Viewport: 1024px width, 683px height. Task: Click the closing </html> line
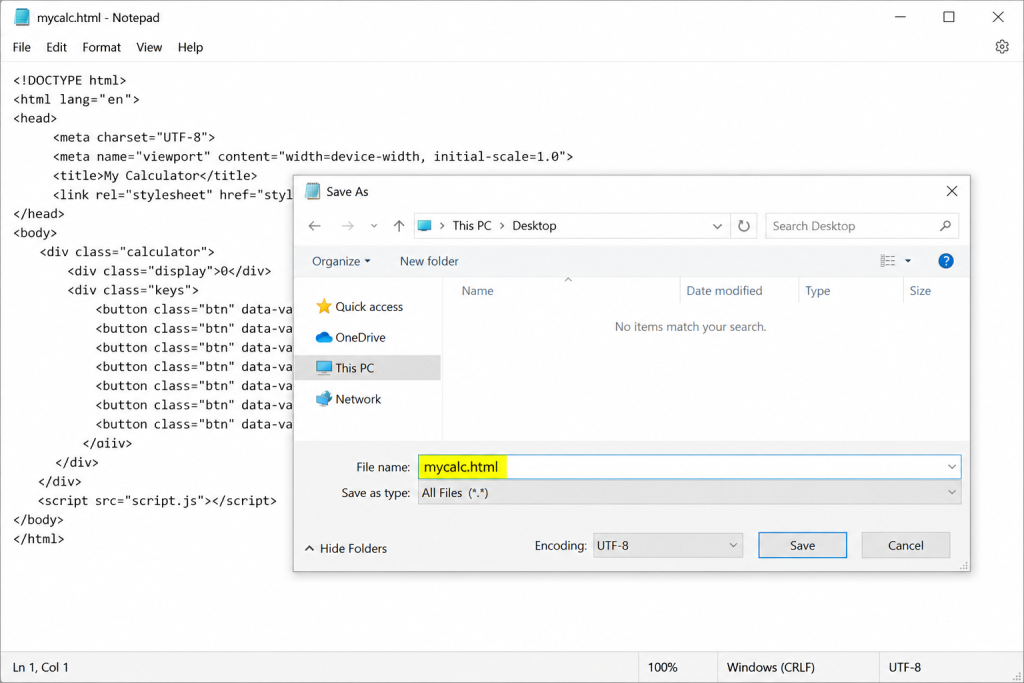pos(39,539)
